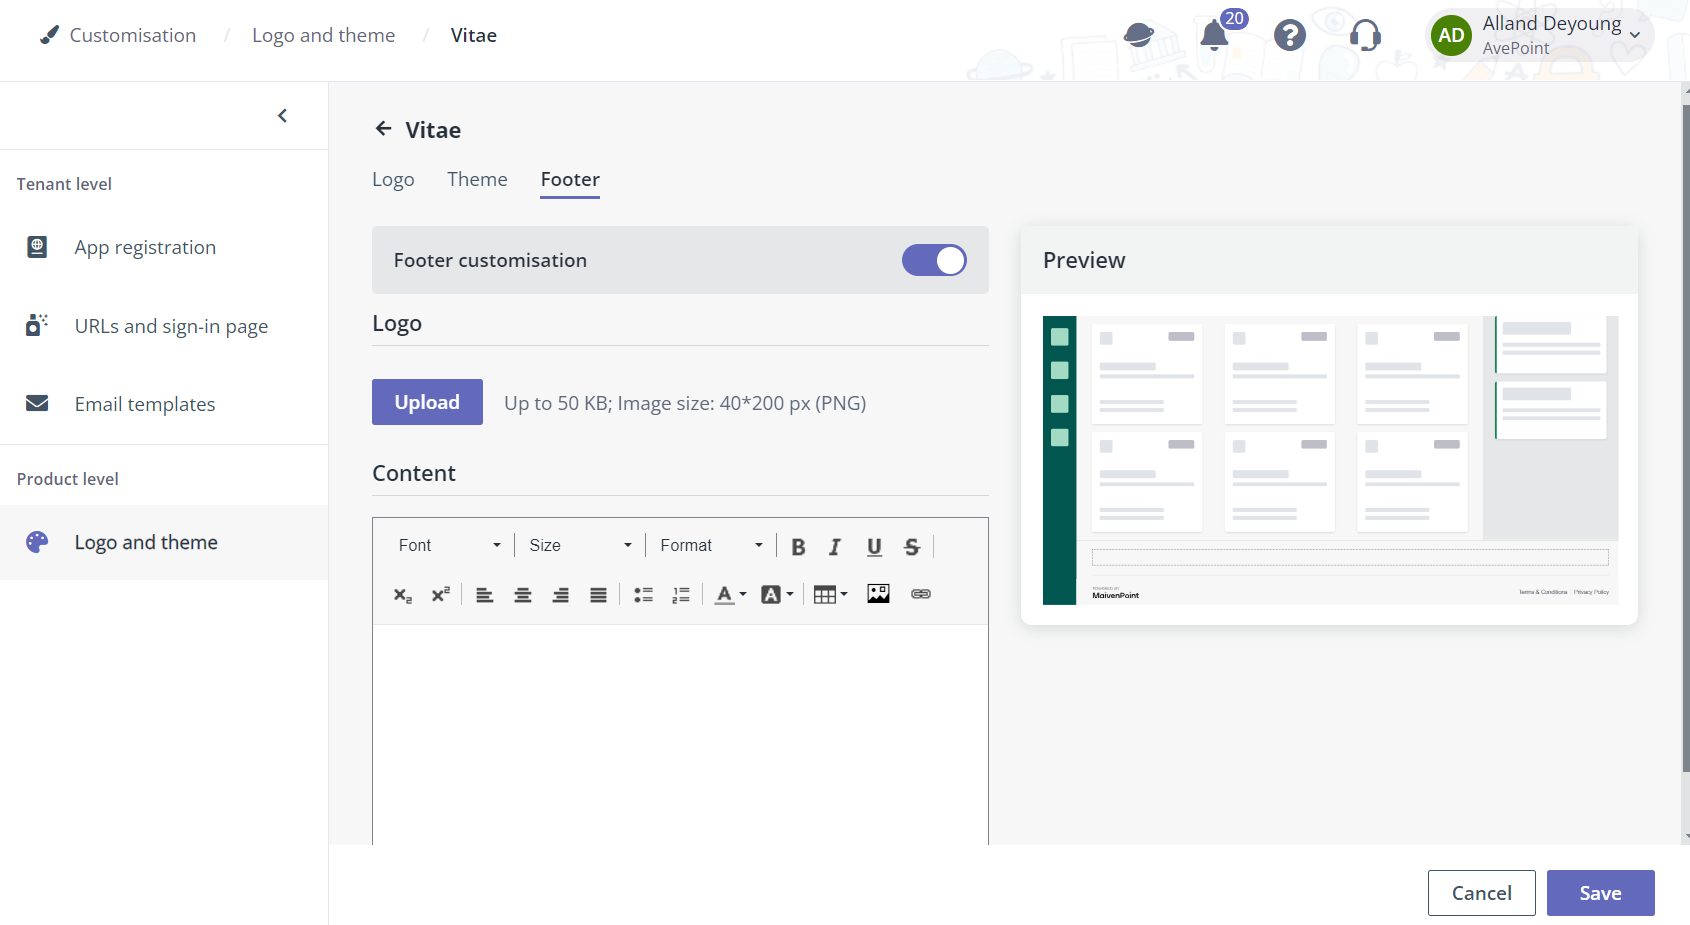Toggle bold formatting in editor
The height and width of the screenshot is (925, 1690).
798,546
